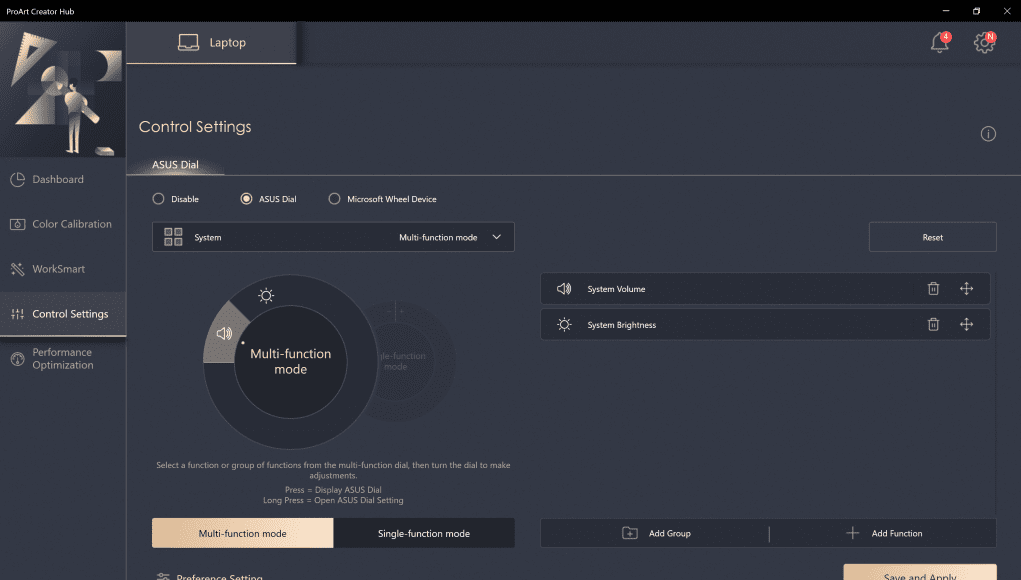Open the ASUS Dial tab
Screen dimensions: 1021x580
point(175,165)
